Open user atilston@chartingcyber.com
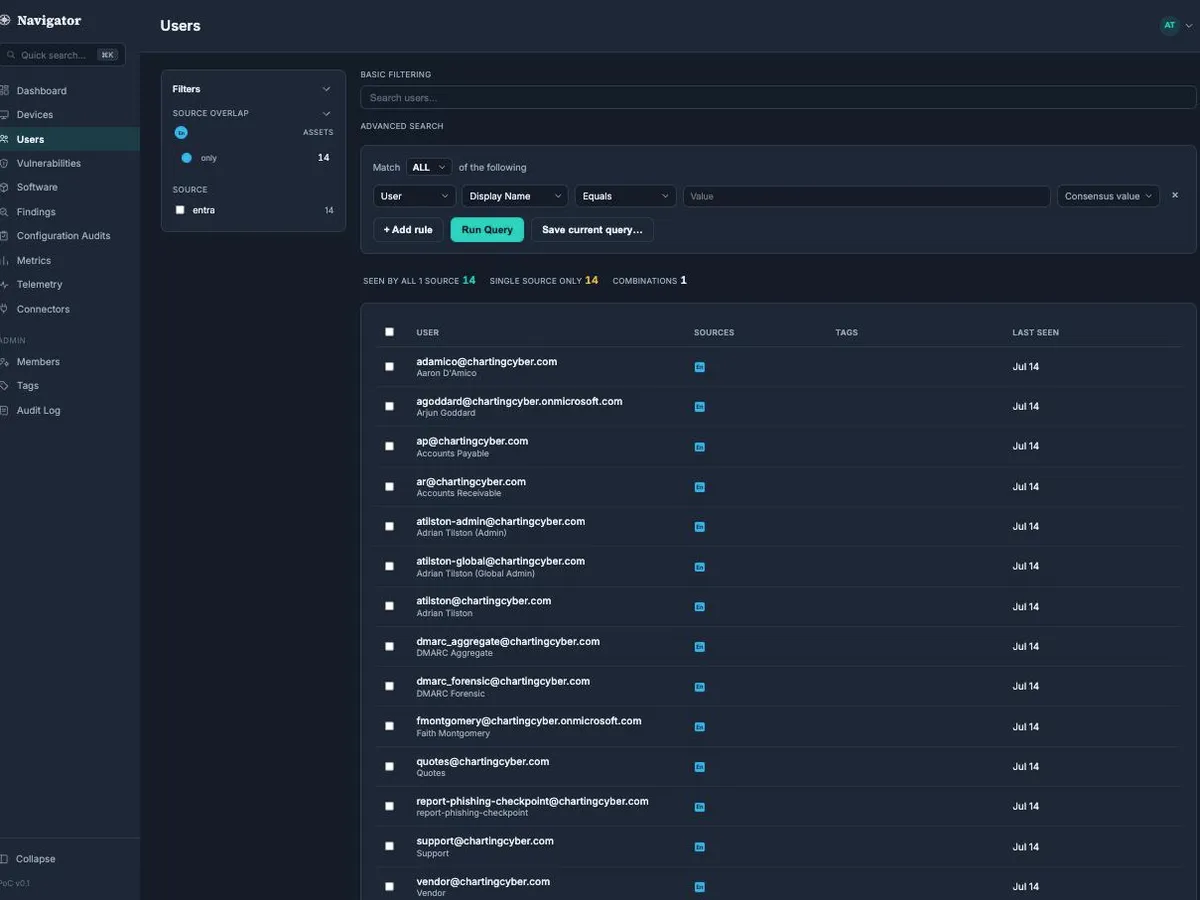The width and height of the screenshot is (1200, 900). (x=484, y=601)
